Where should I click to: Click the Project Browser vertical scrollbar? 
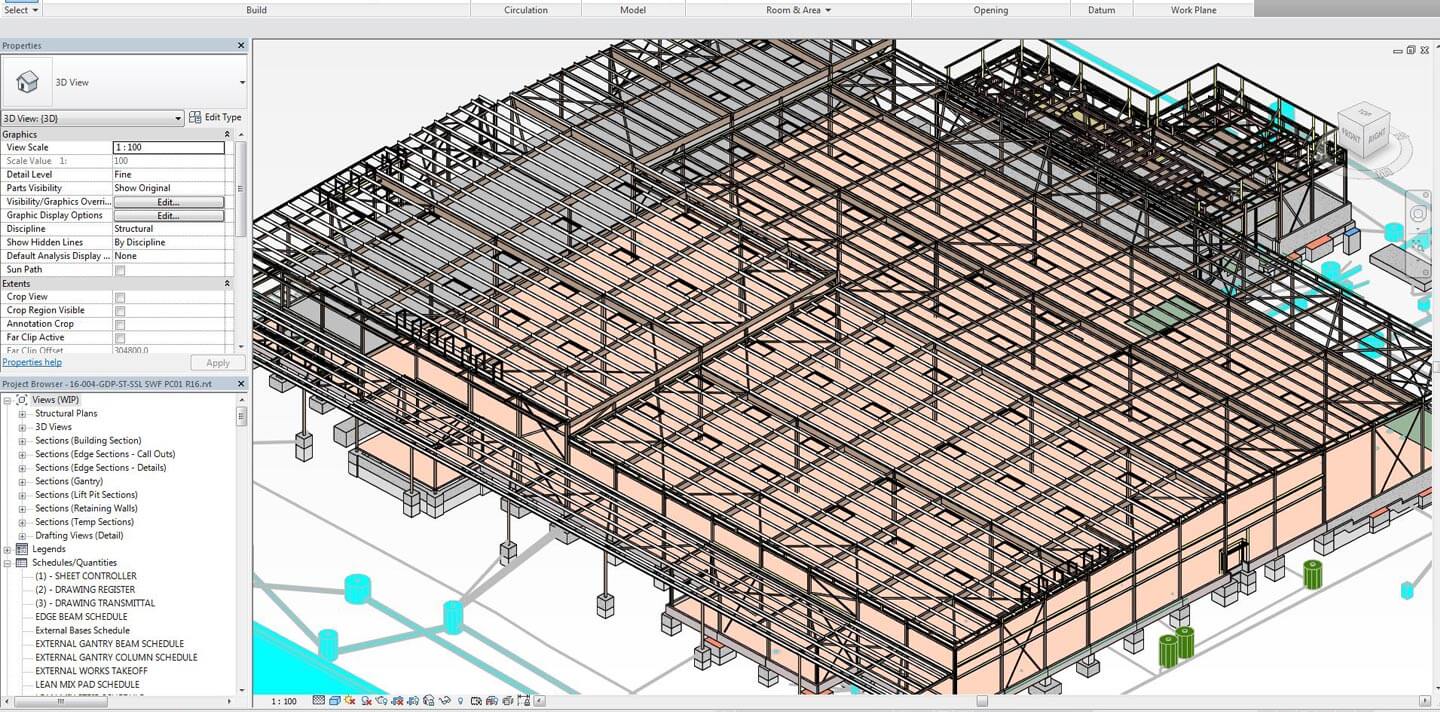point(241,415)
